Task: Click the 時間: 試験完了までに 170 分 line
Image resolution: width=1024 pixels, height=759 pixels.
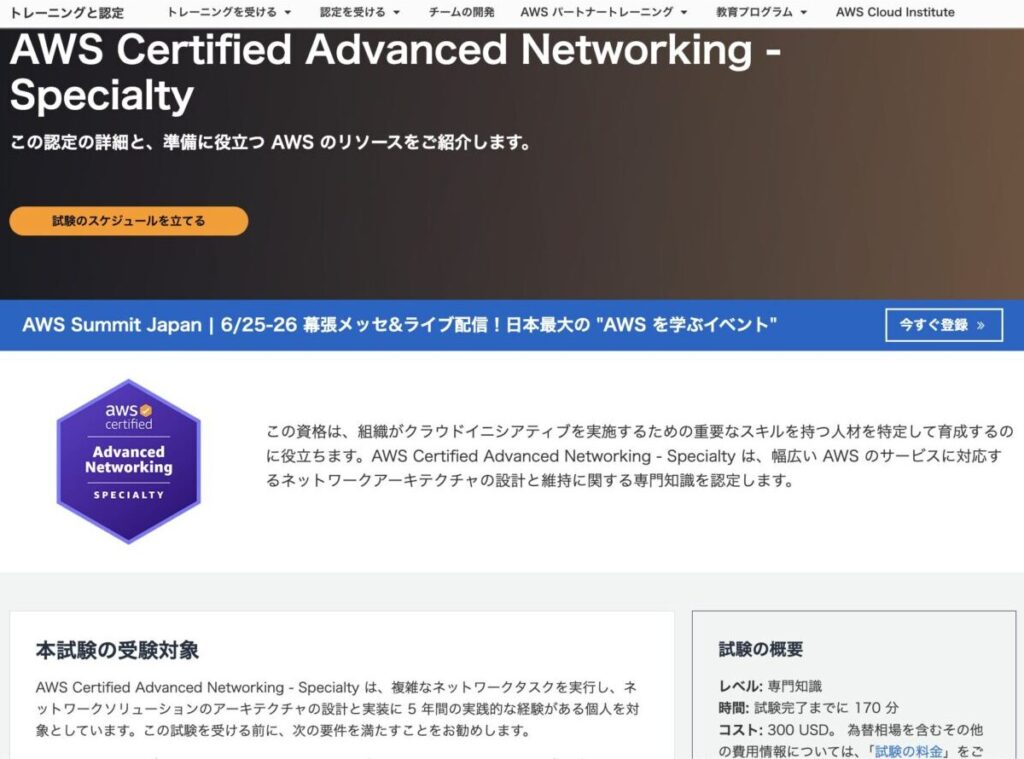Action: pos(808,707)
